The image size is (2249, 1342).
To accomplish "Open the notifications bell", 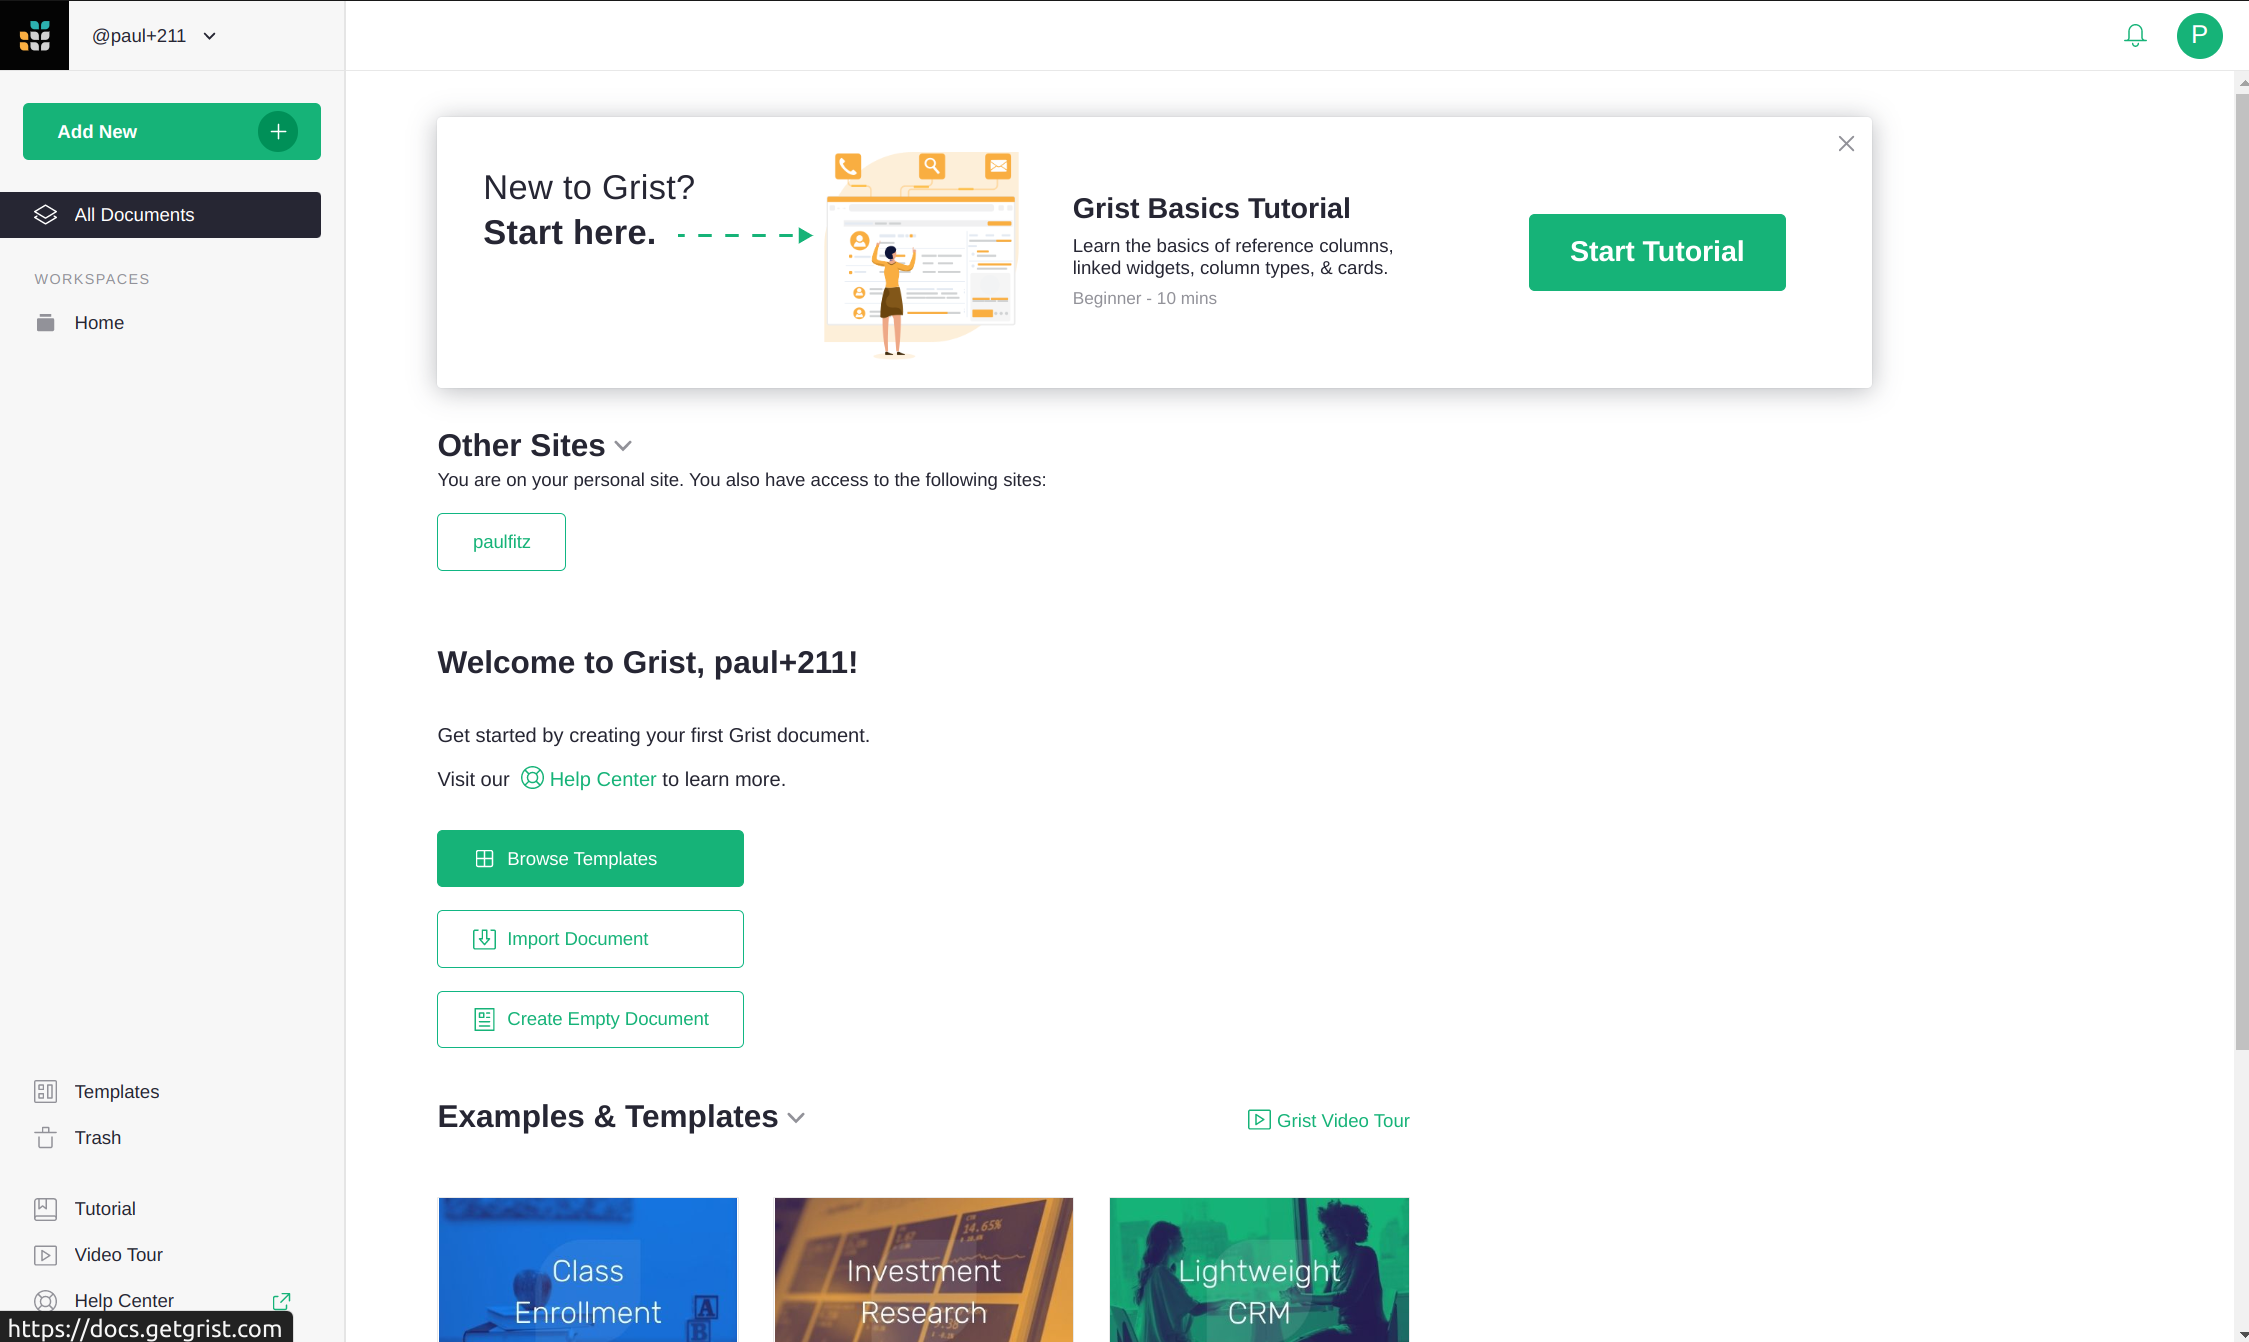I will pyautogui.click(x=2135, y=36).
